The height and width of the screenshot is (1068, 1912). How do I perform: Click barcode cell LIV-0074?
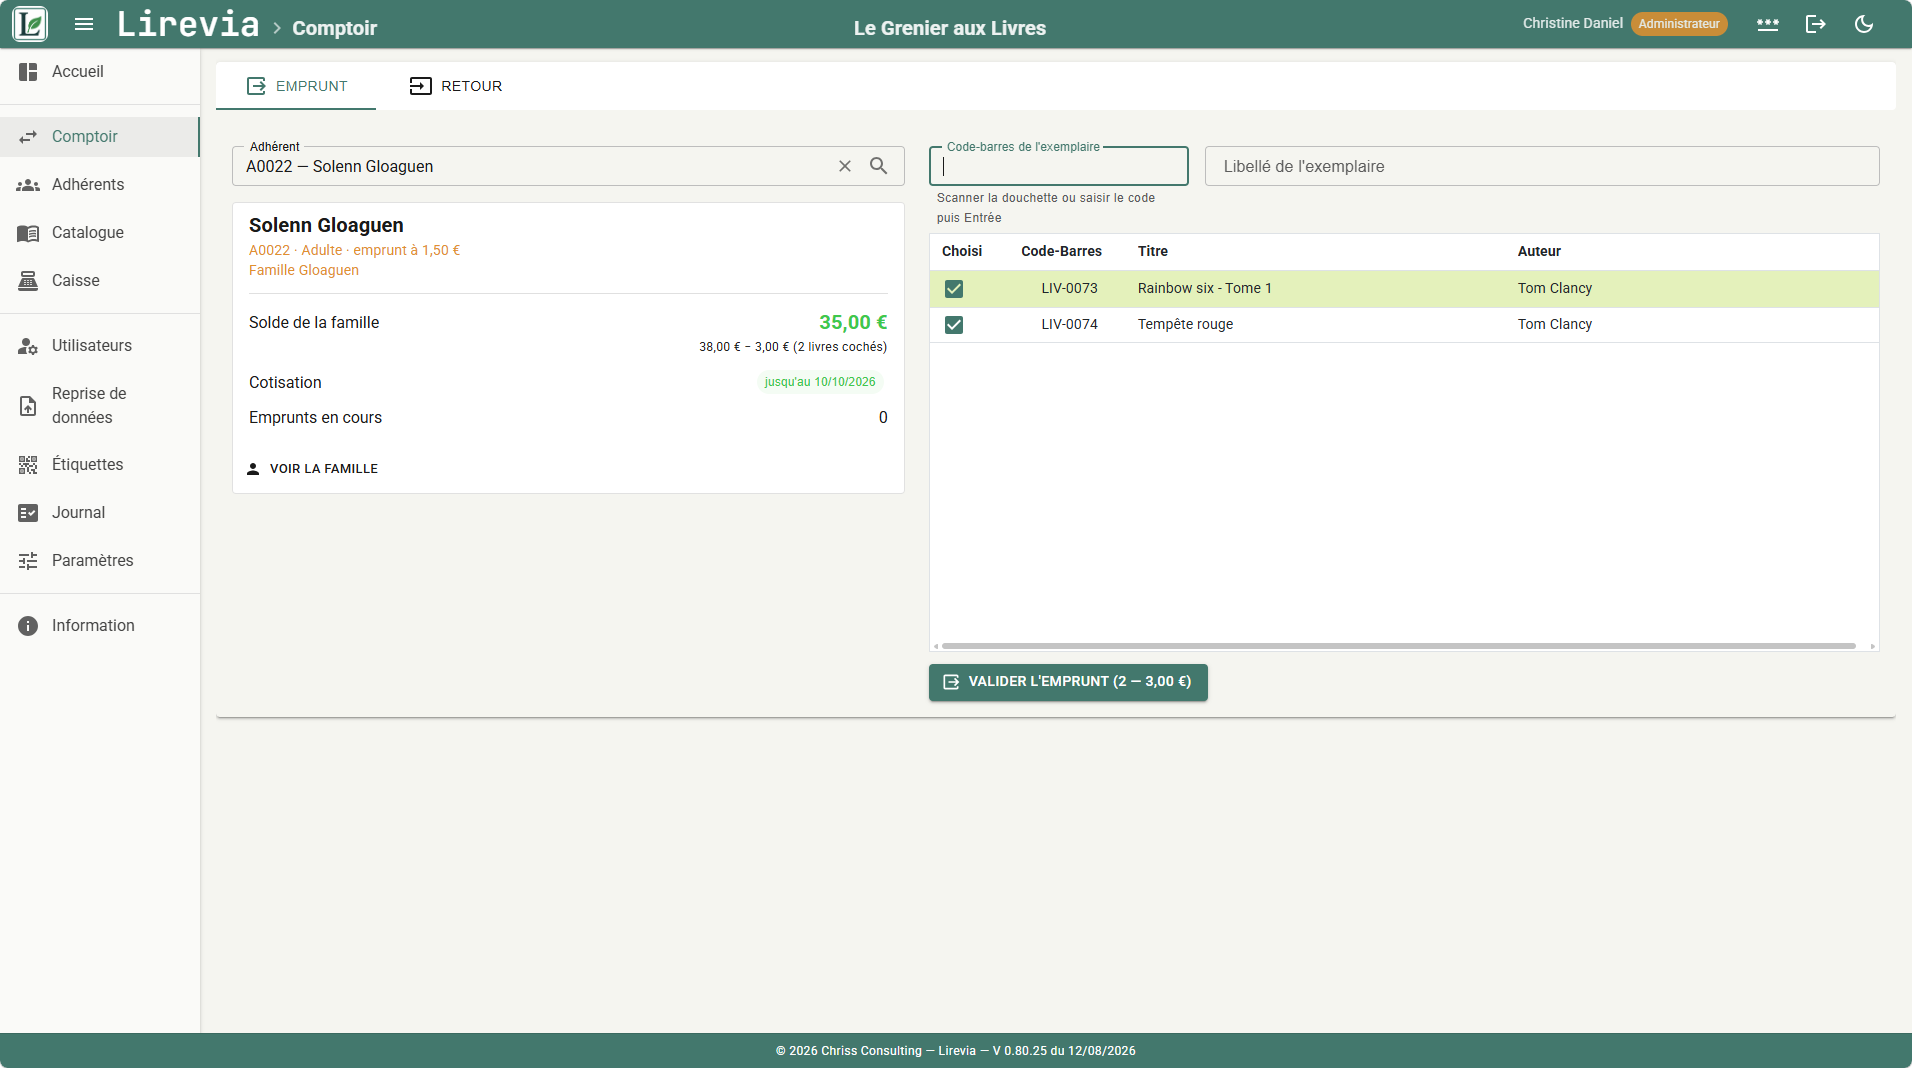[x=1069, y=325]
